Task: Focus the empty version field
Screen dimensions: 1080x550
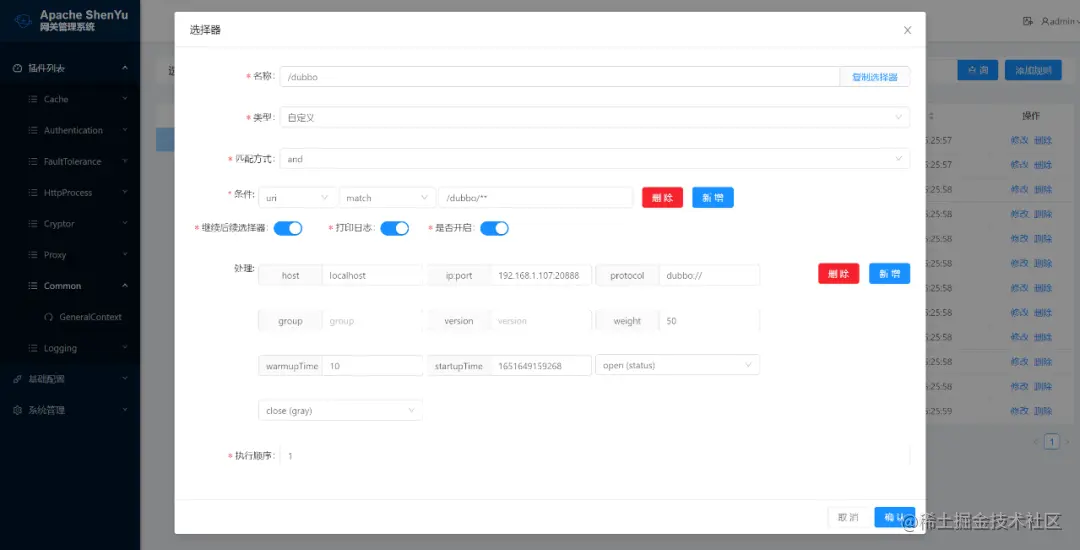Action: click(541, 321)
